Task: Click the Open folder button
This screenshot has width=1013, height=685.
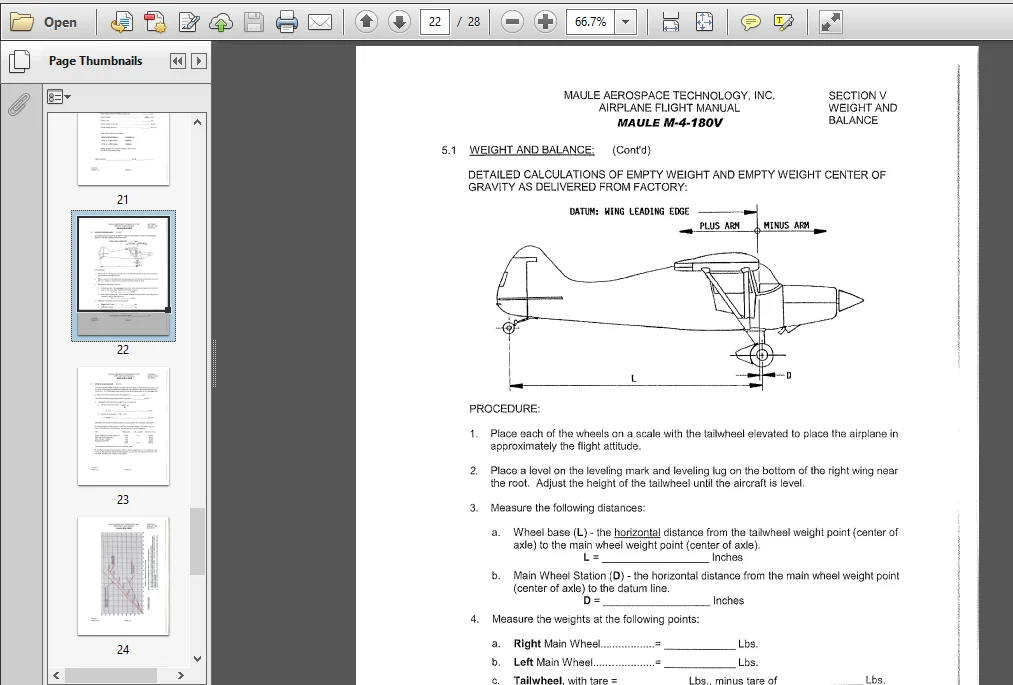Action: point(44,22)
